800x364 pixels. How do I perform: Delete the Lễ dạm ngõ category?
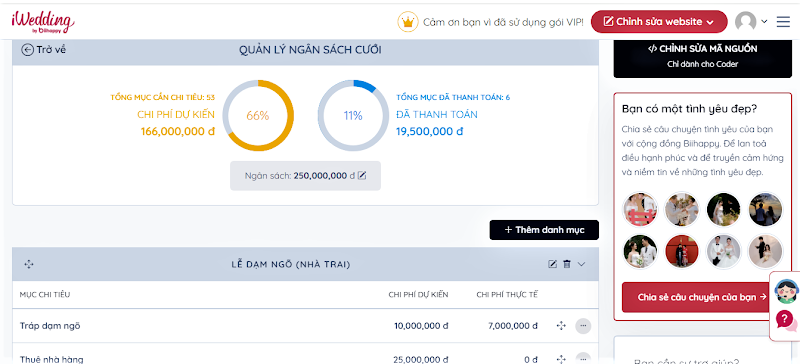[x=566, y=264]
